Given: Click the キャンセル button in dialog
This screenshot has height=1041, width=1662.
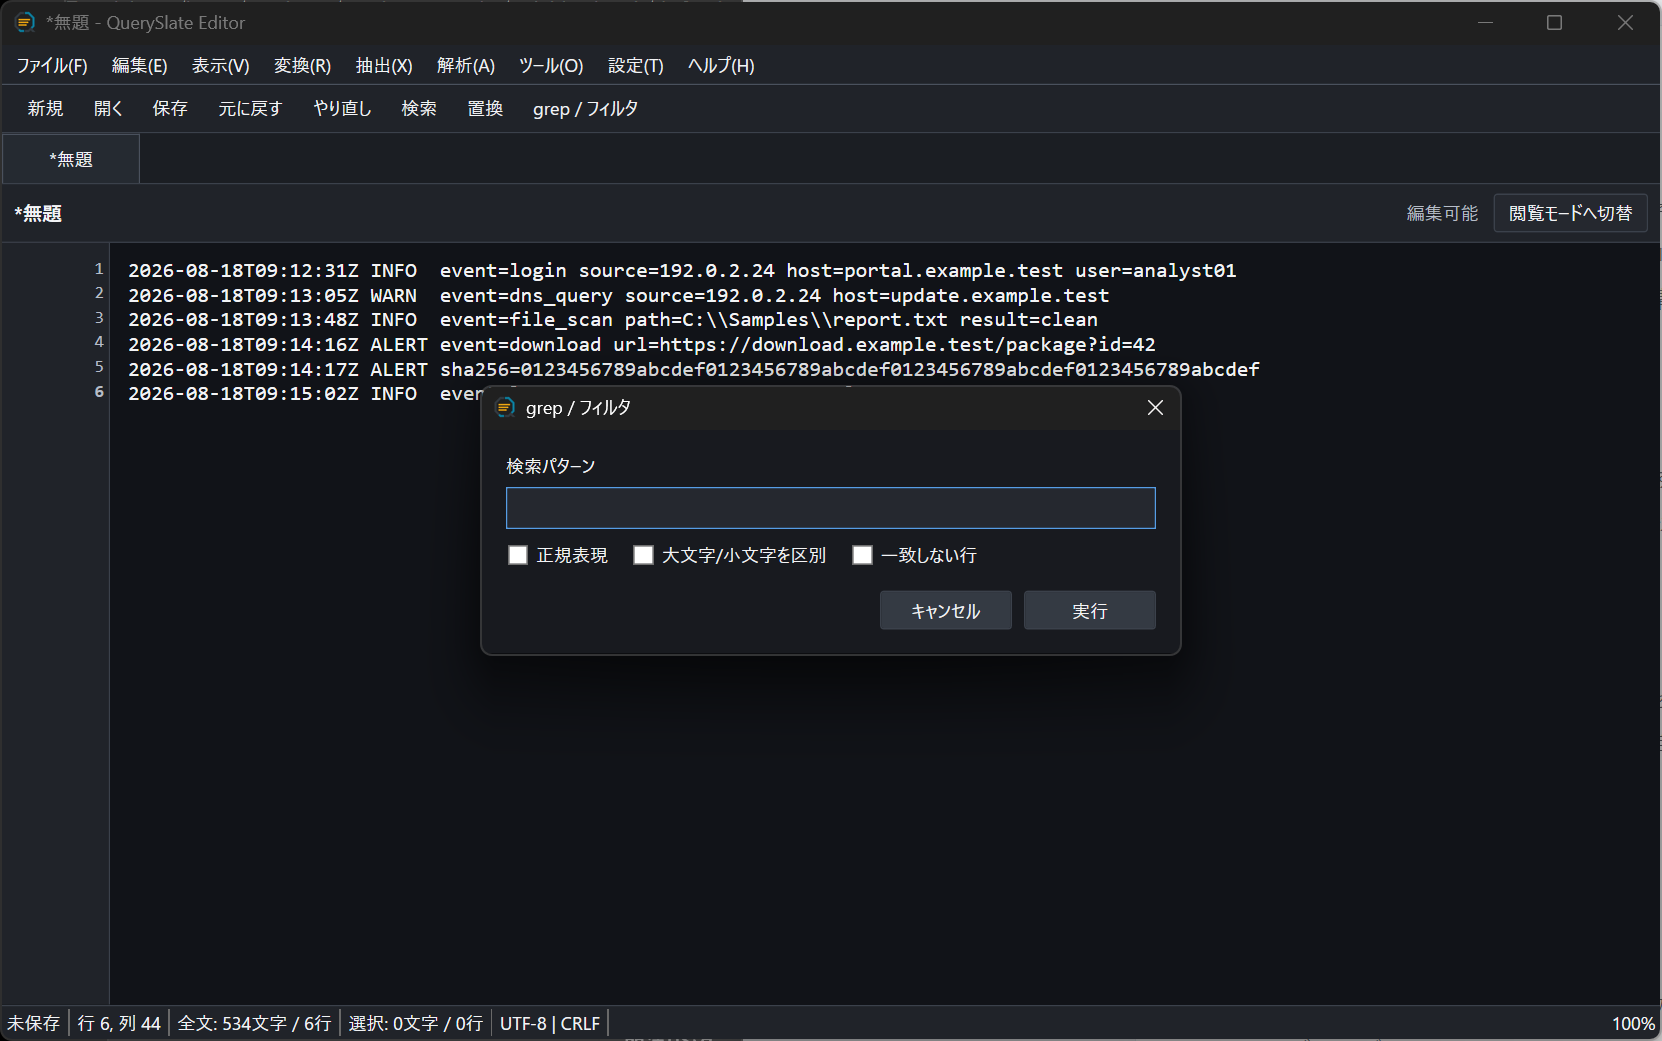Looking at the screenshot, I should (946, 611).
